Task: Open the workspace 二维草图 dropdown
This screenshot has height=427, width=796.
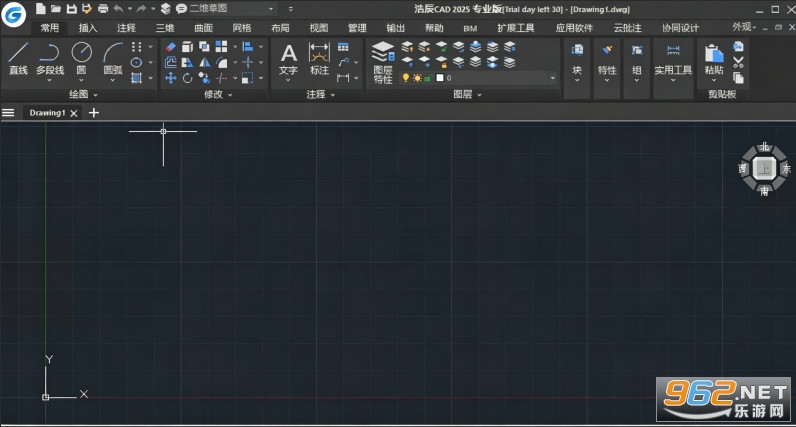Action: [x=231, y=9]
